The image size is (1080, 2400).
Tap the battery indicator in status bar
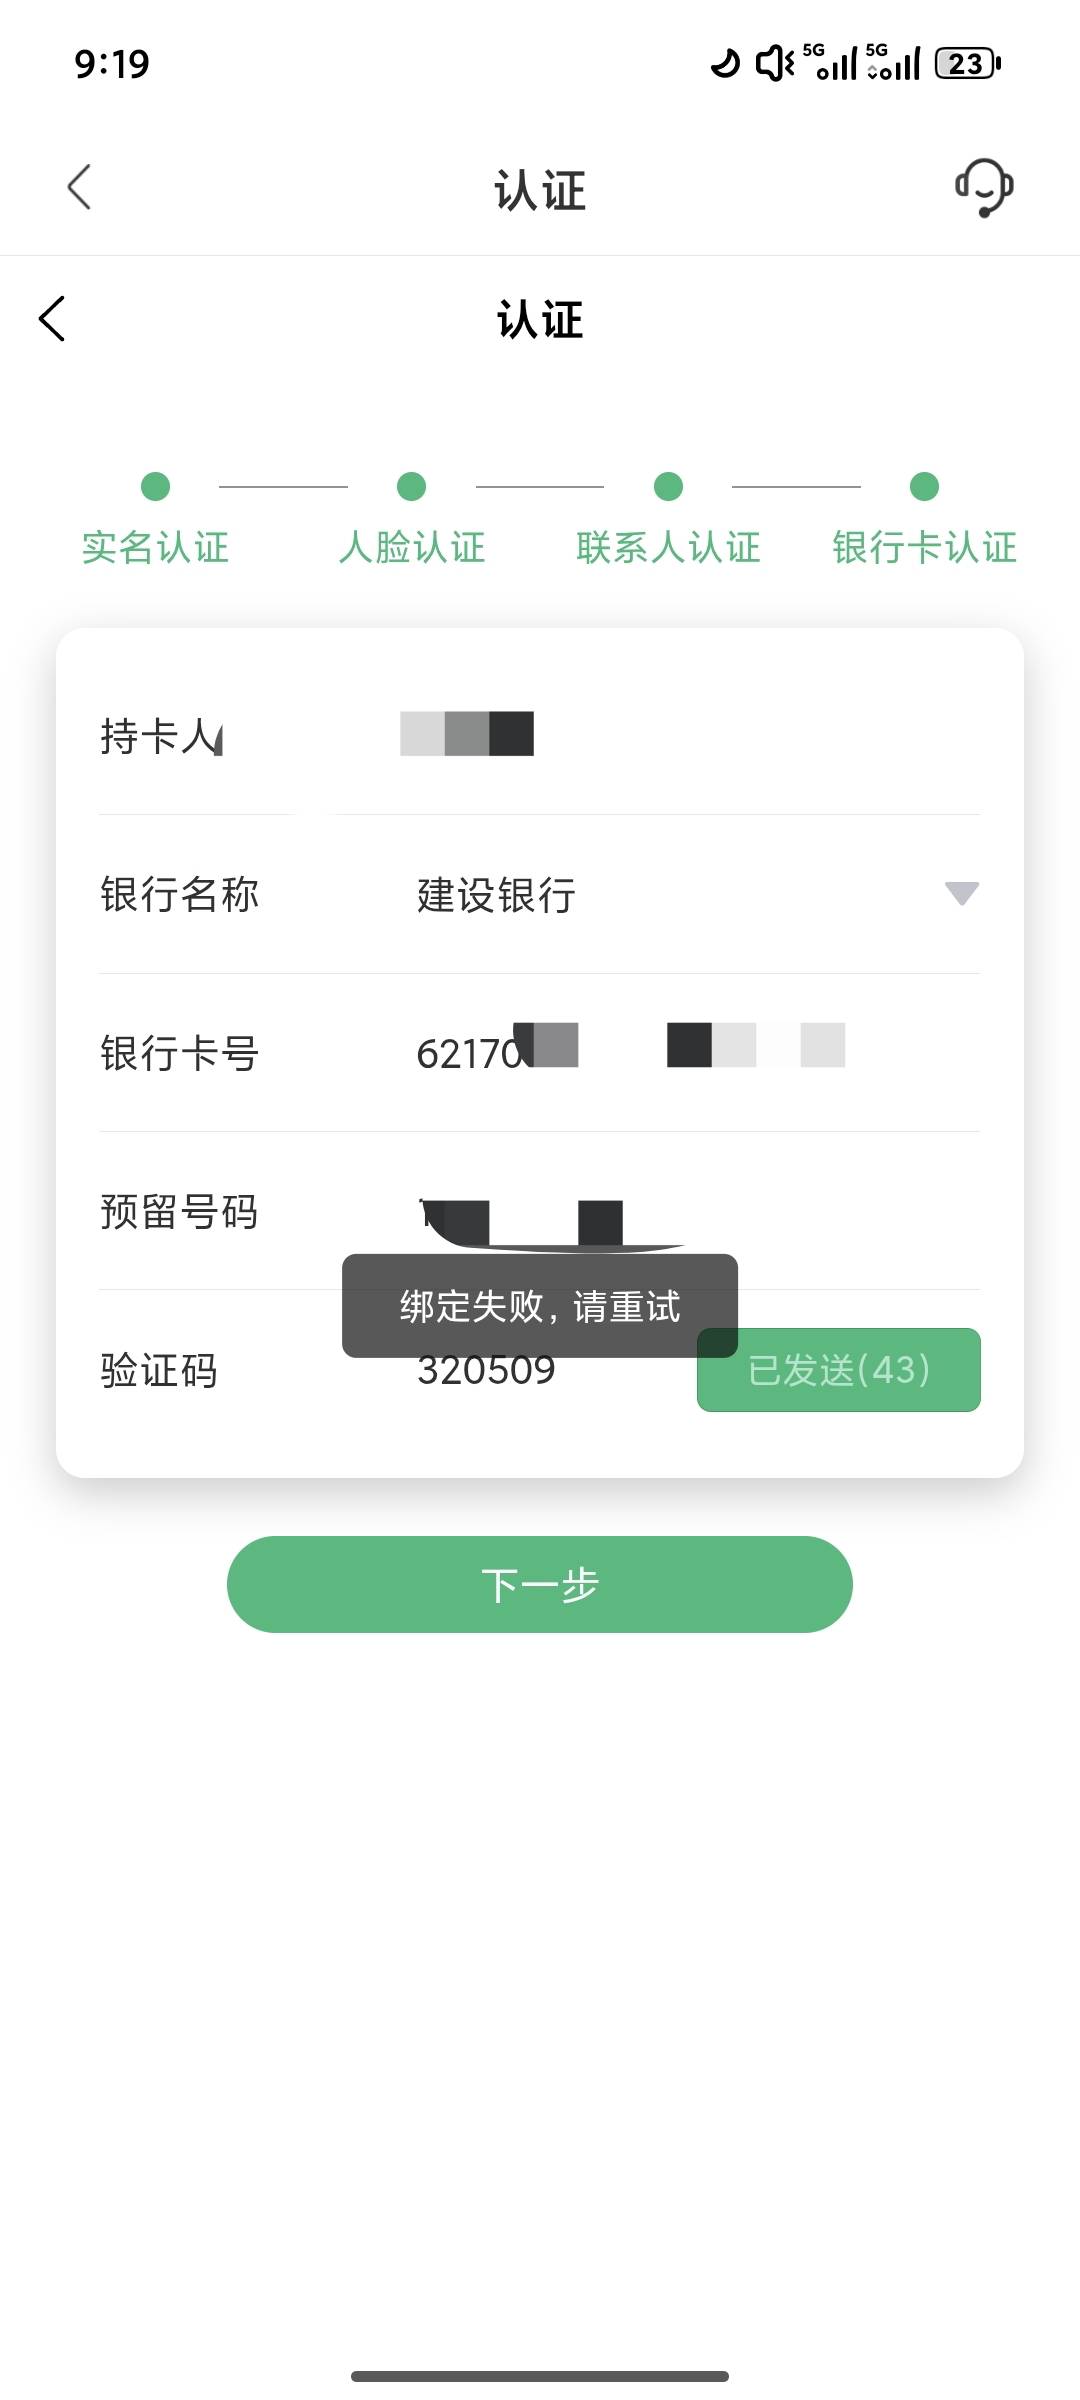tap(967, 64)
